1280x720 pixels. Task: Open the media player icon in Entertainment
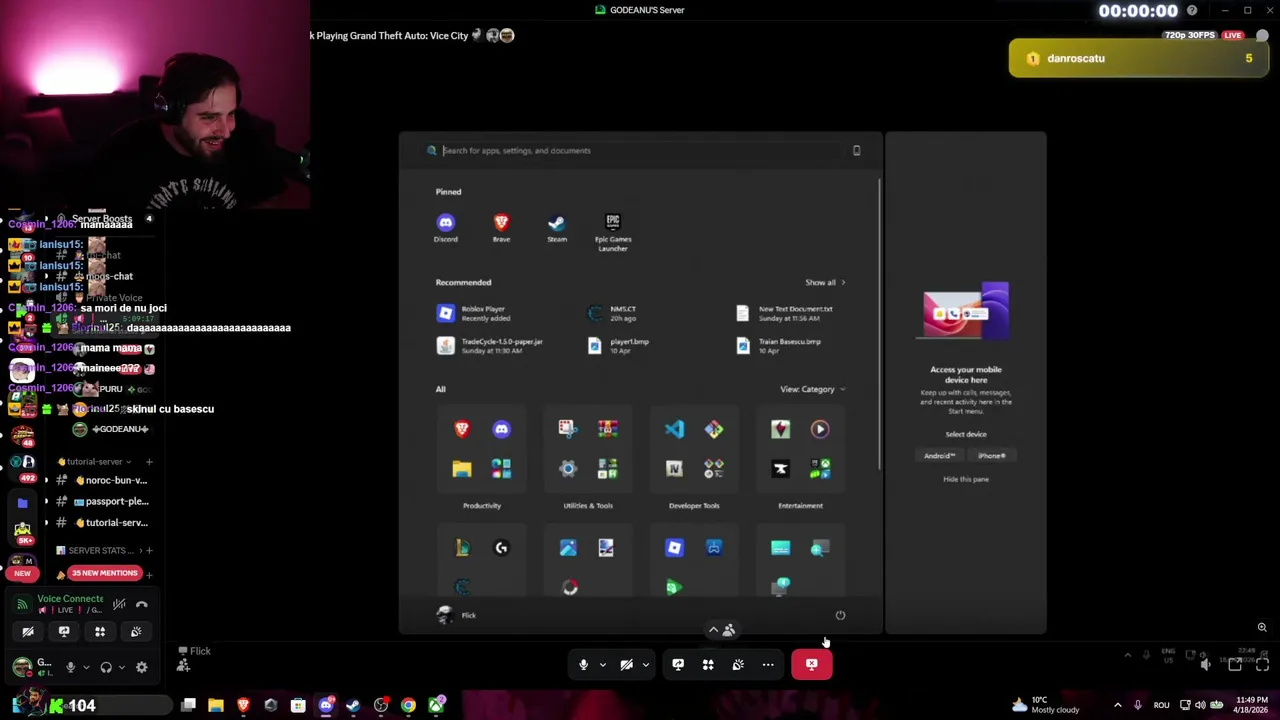click(819, 429)
